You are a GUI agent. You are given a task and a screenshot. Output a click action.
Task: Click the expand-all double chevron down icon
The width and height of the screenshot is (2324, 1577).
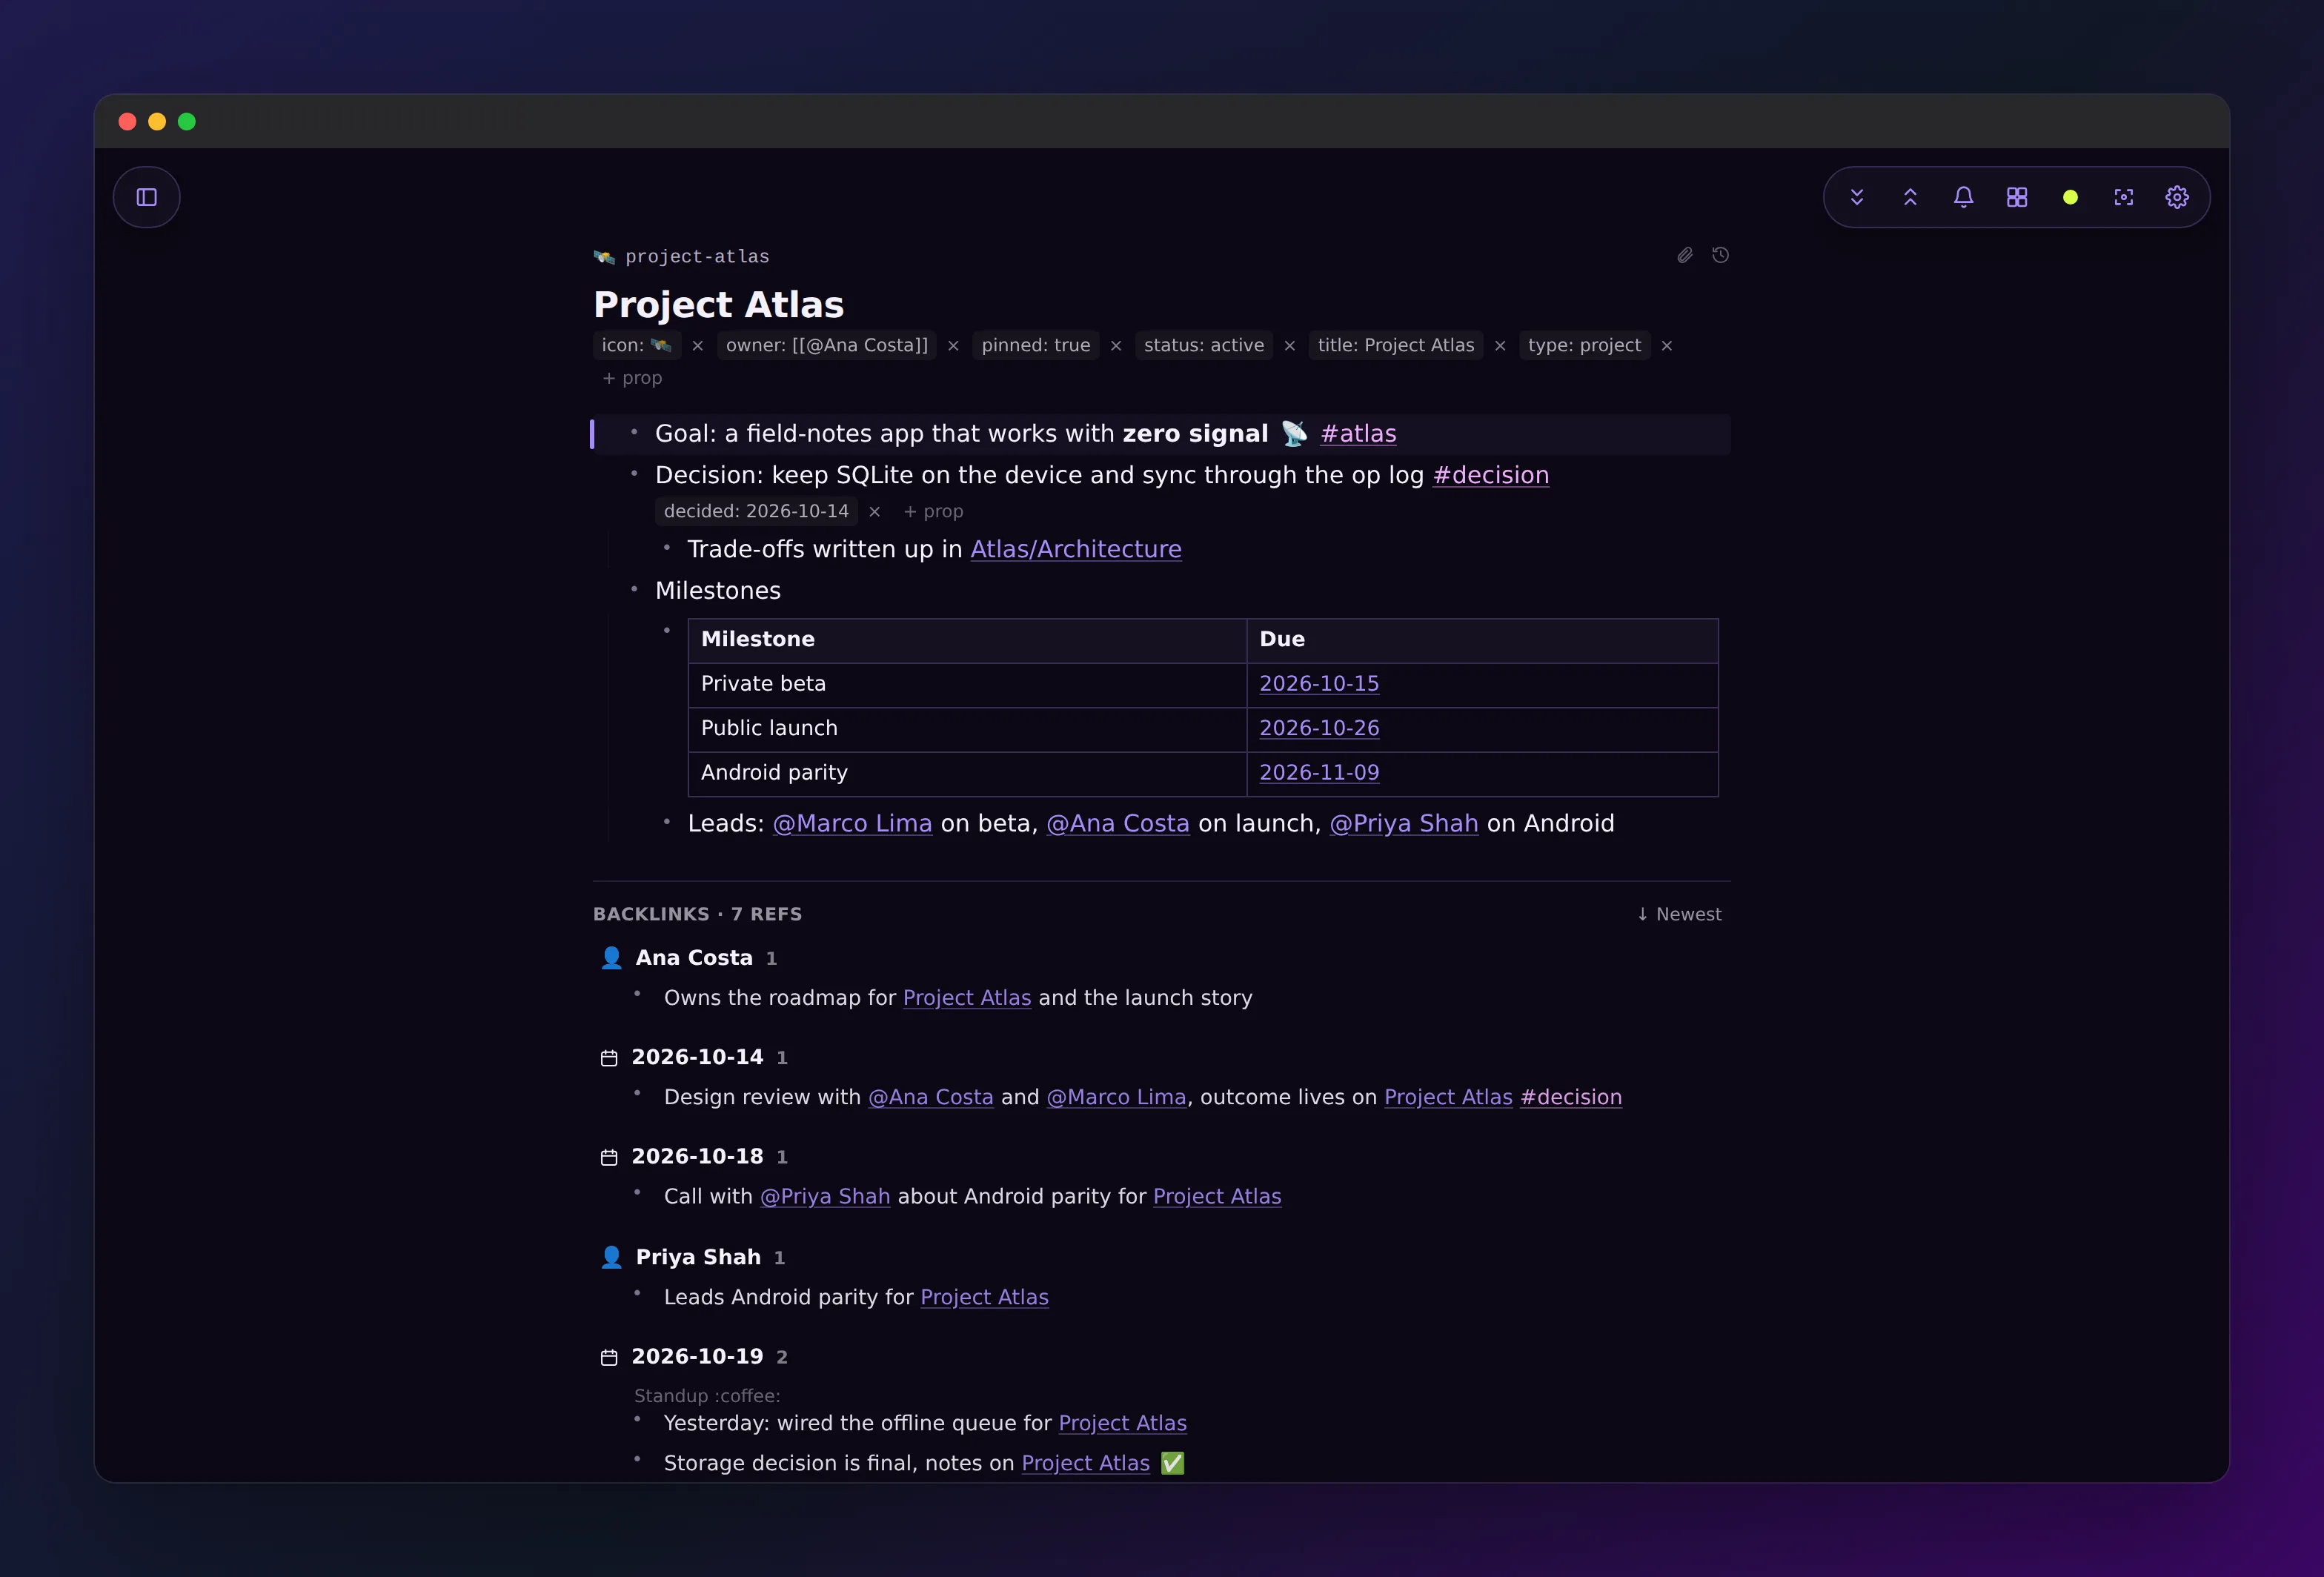(x=1857, y=197)
